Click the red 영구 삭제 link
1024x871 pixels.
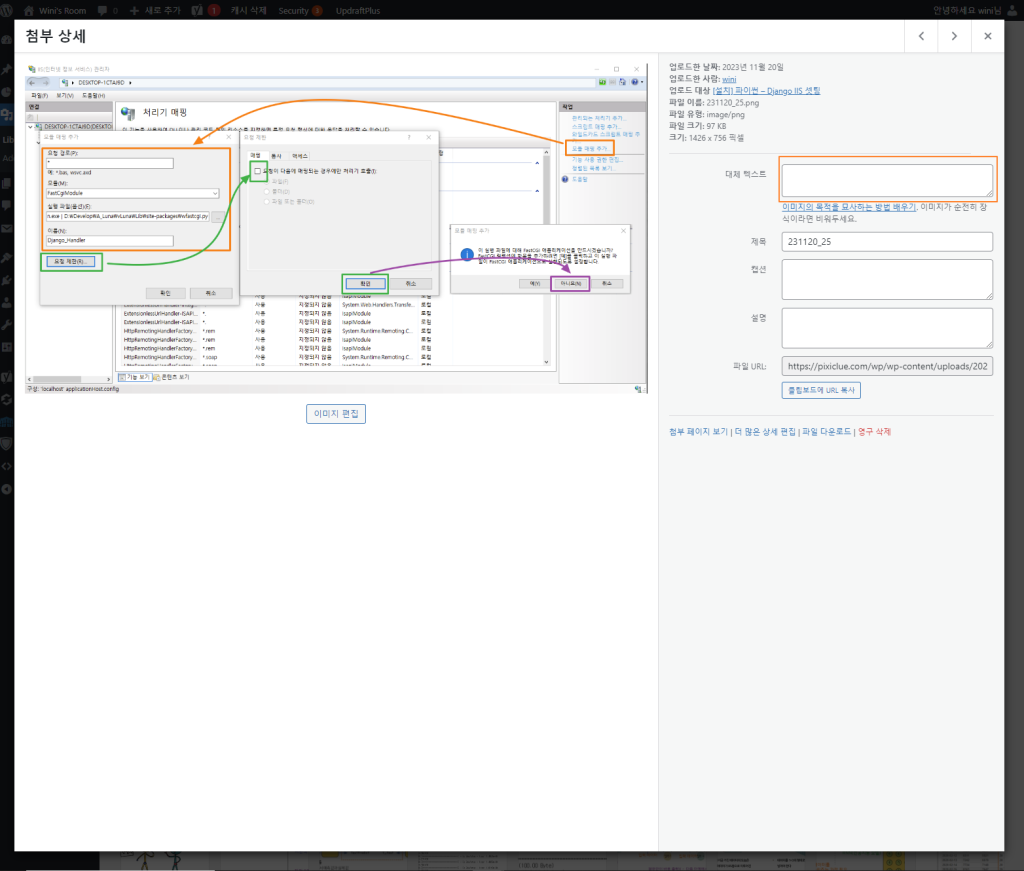click(x=874, y=432)
